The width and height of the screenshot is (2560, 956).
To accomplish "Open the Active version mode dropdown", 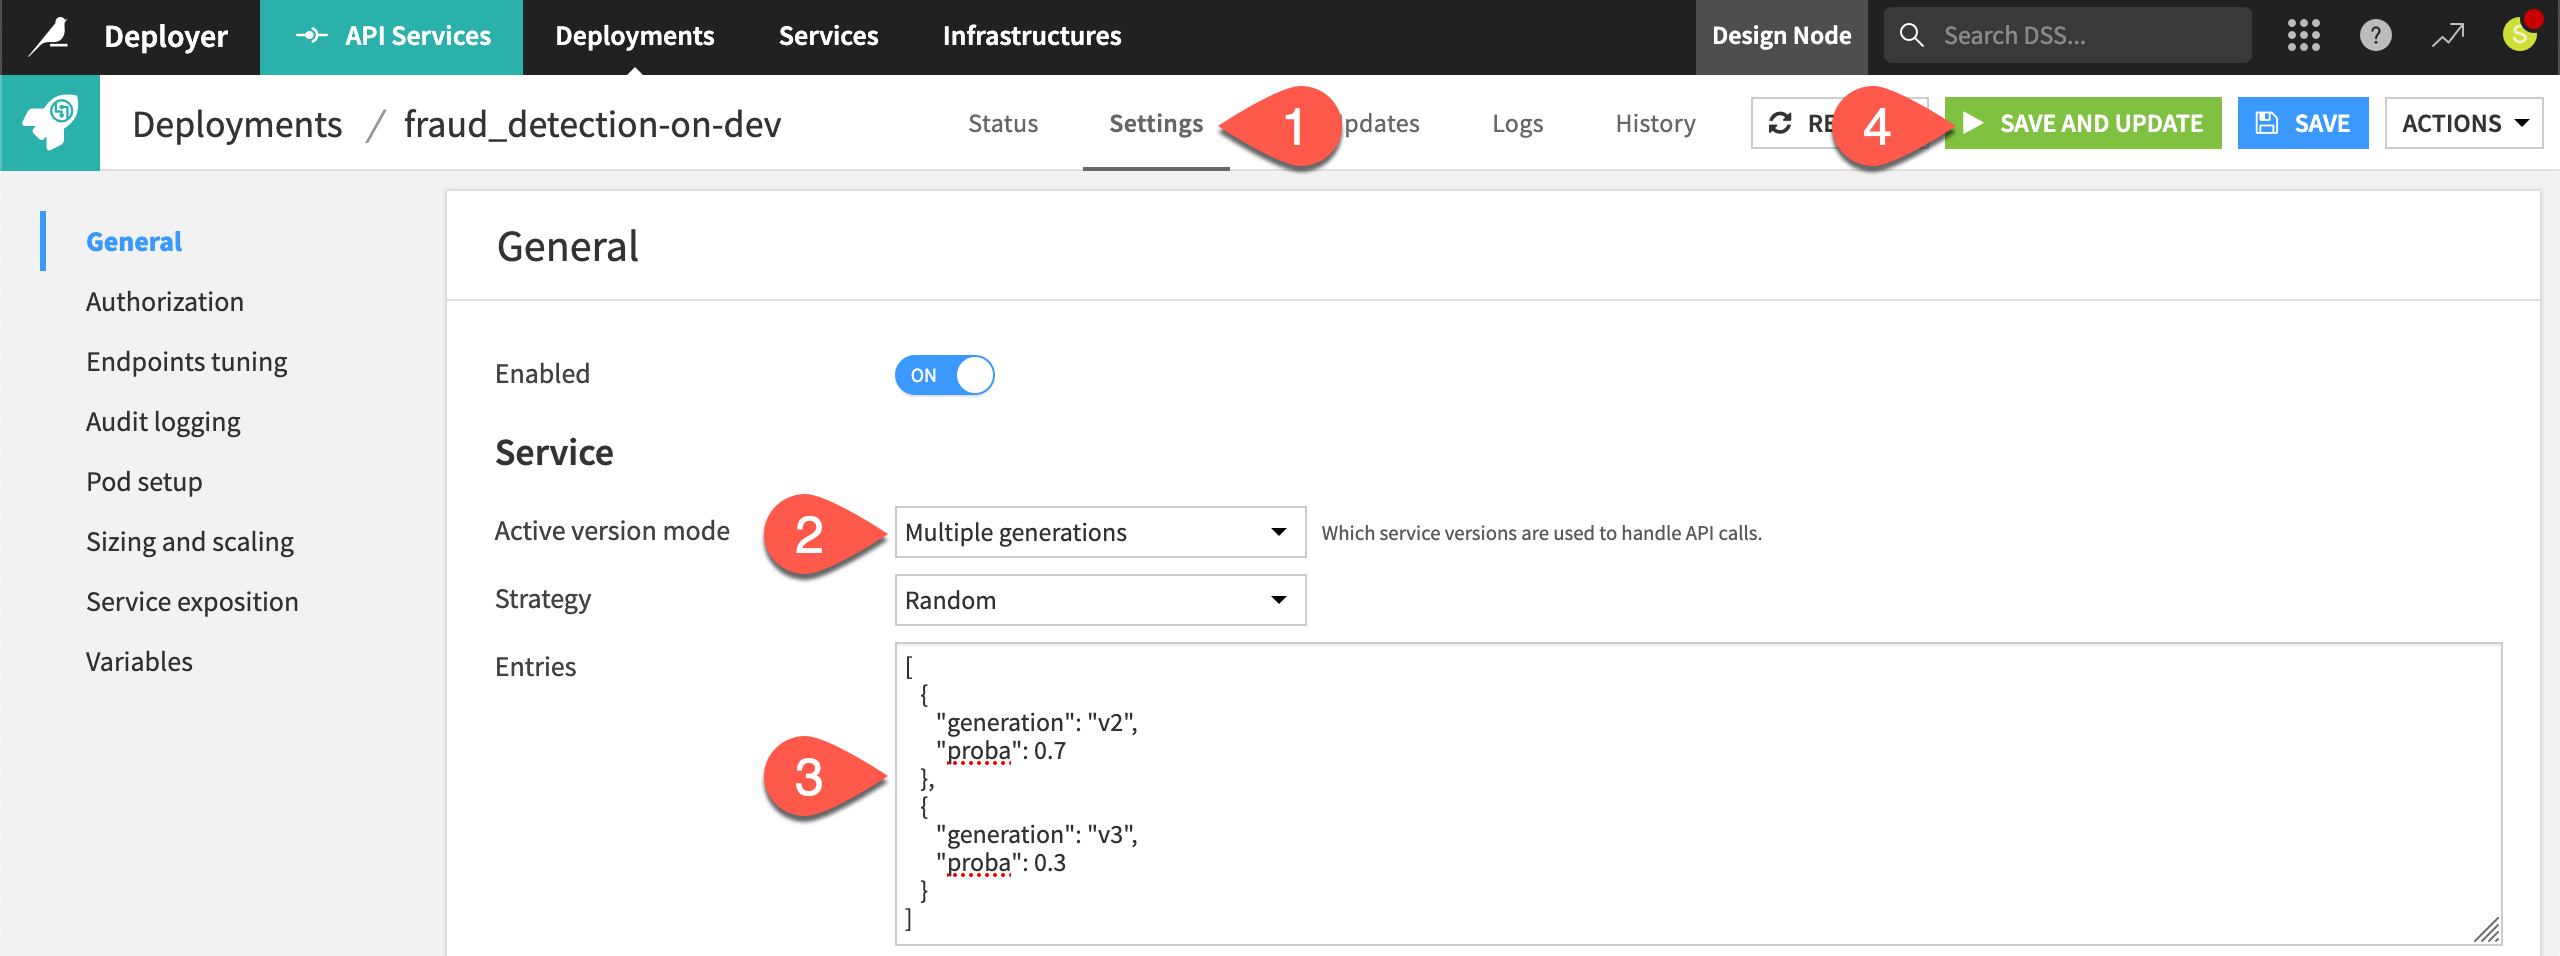I will [1099, 532].
